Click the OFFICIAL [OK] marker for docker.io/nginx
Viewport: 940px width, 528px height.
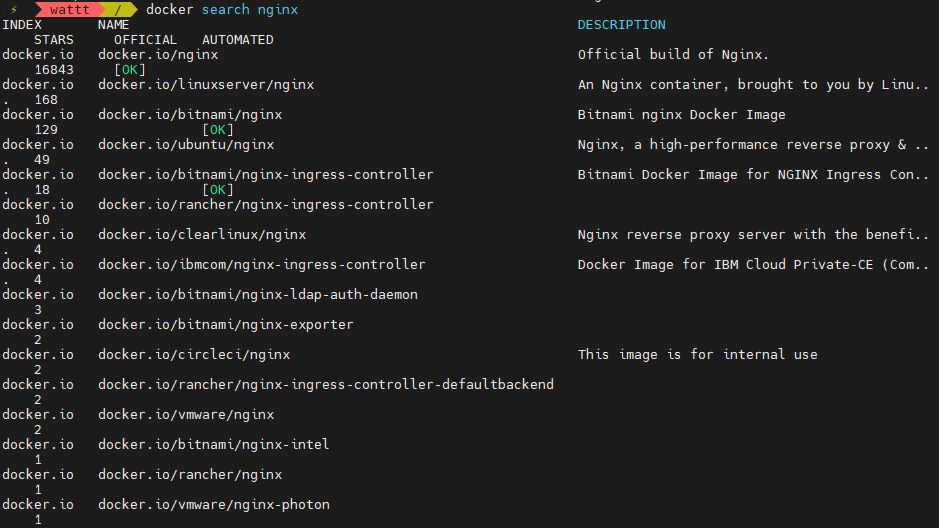tap(129, 70)
